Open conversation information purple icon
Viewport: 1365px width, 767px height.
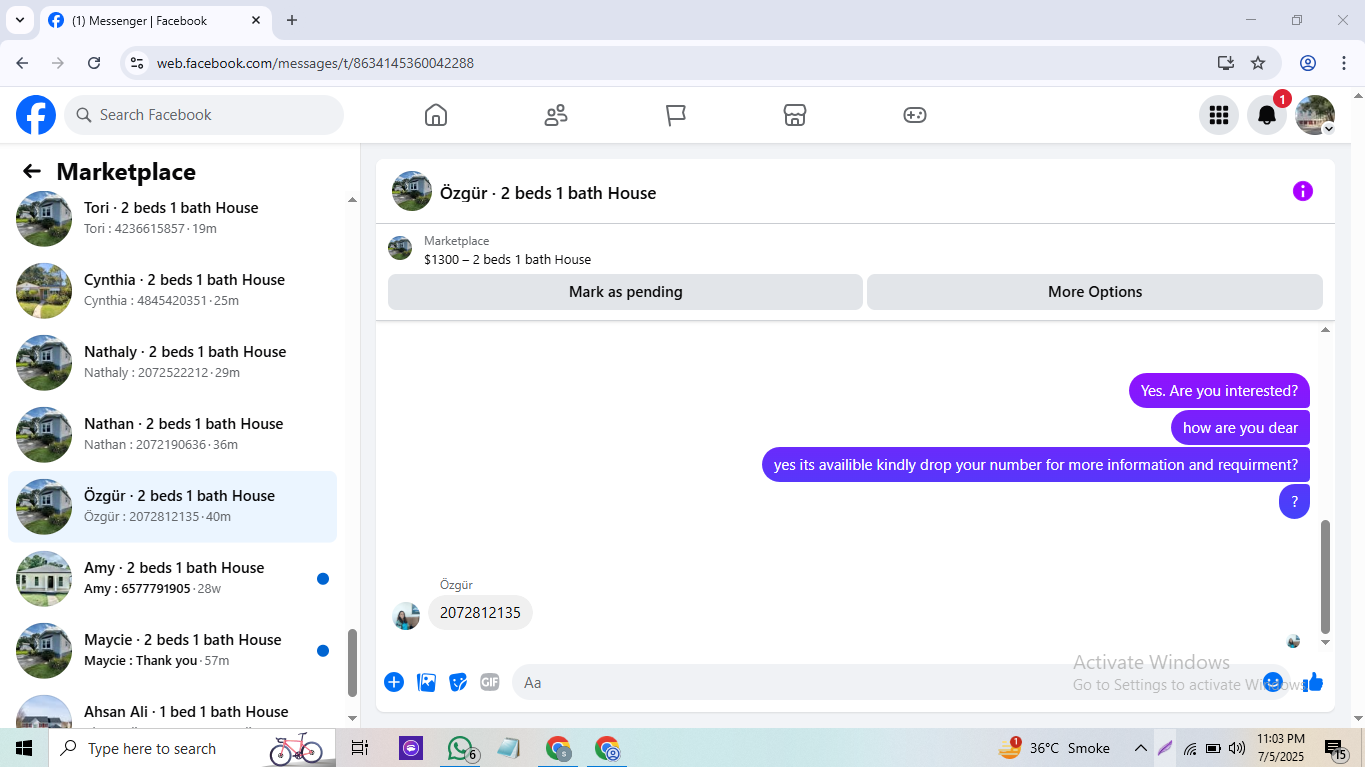1303,191
